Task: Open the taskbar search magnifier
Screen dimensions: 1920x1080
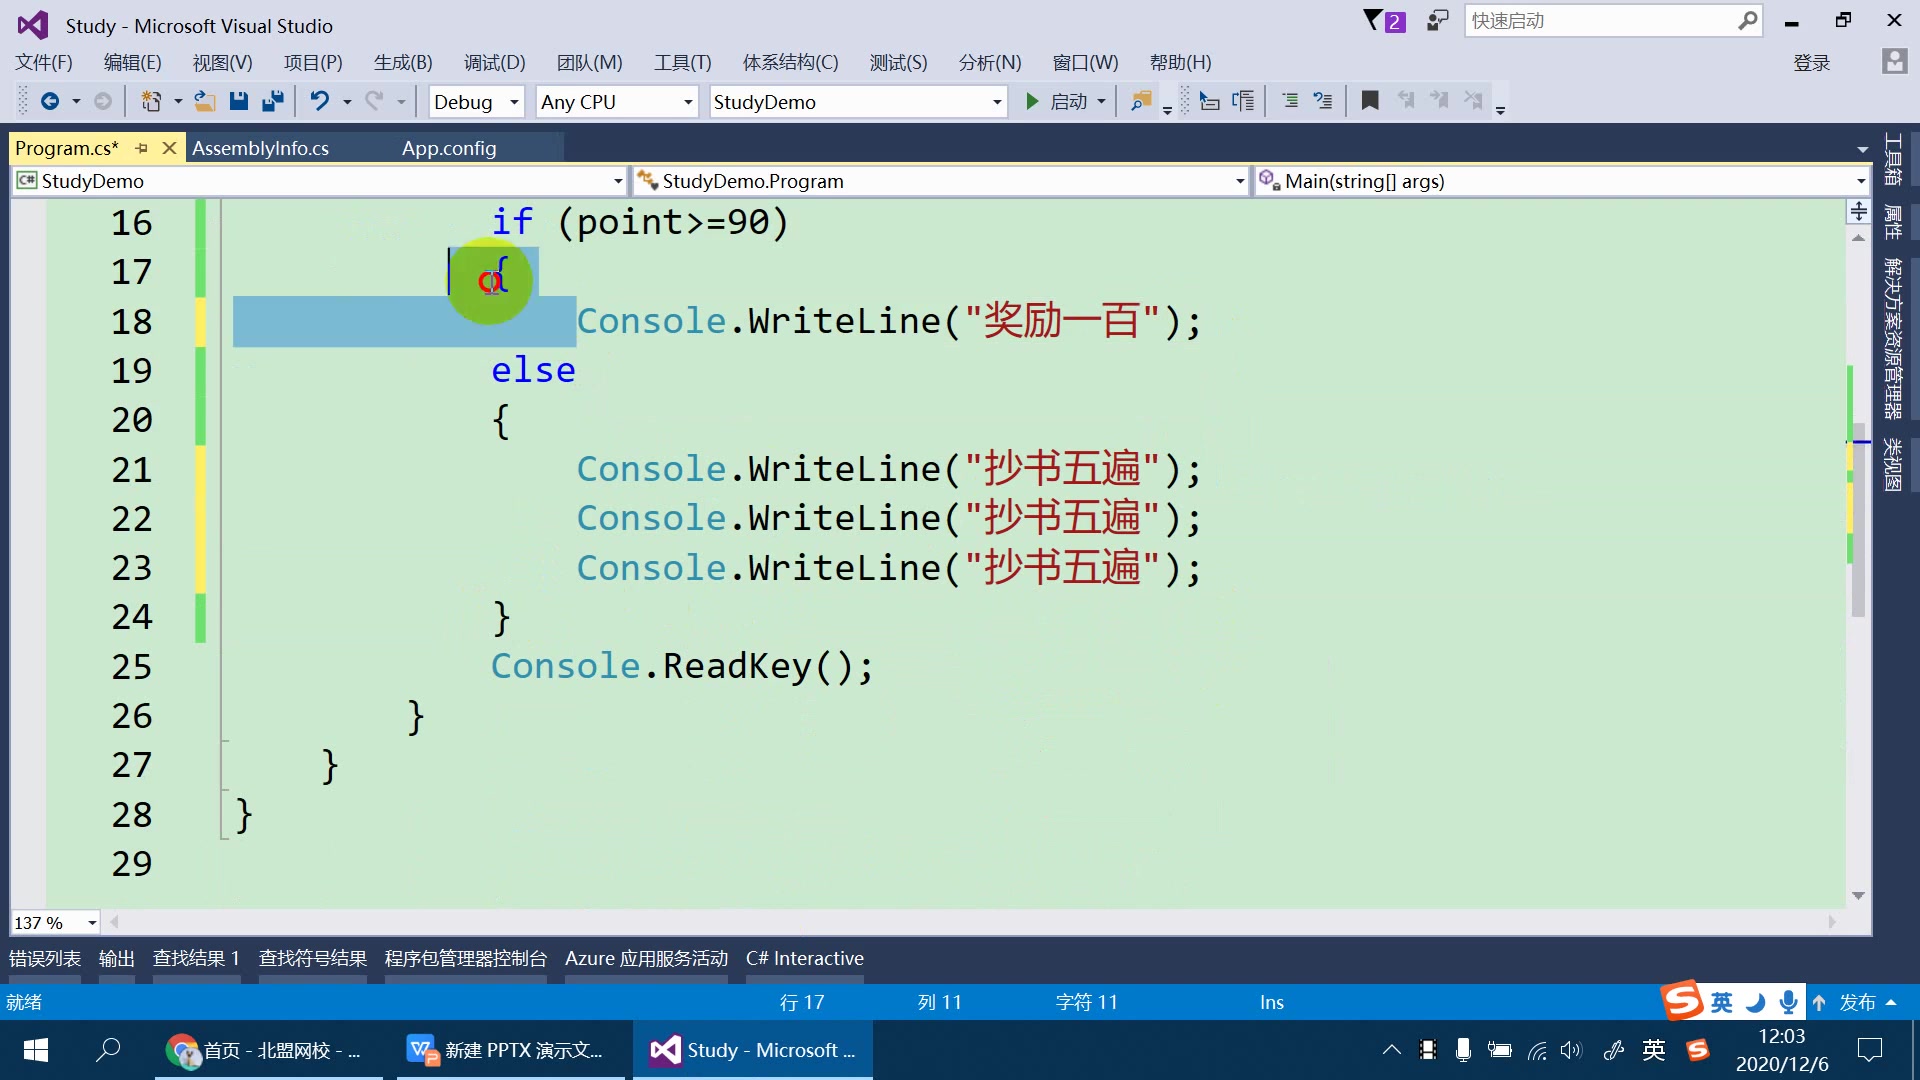Action: (x=108, y=1050)
